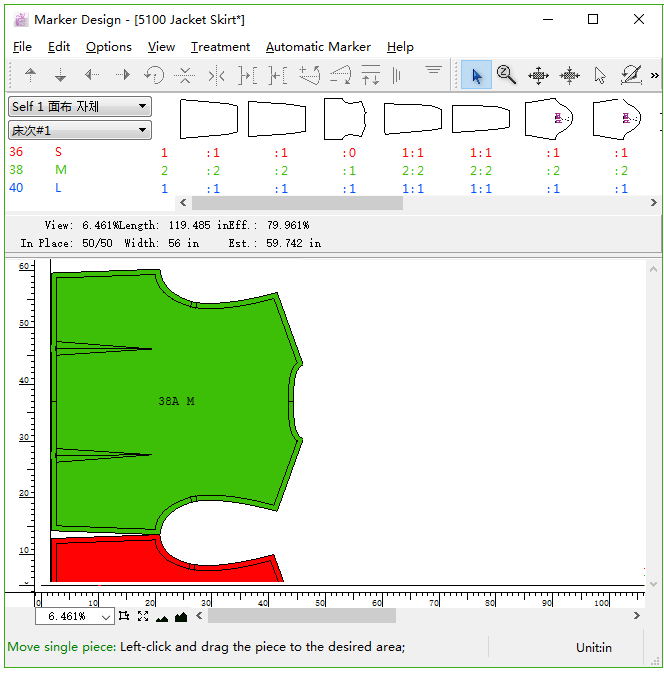Click piece list scrollbar right arrow
664x677 pixels.
(x=654, y=202)
